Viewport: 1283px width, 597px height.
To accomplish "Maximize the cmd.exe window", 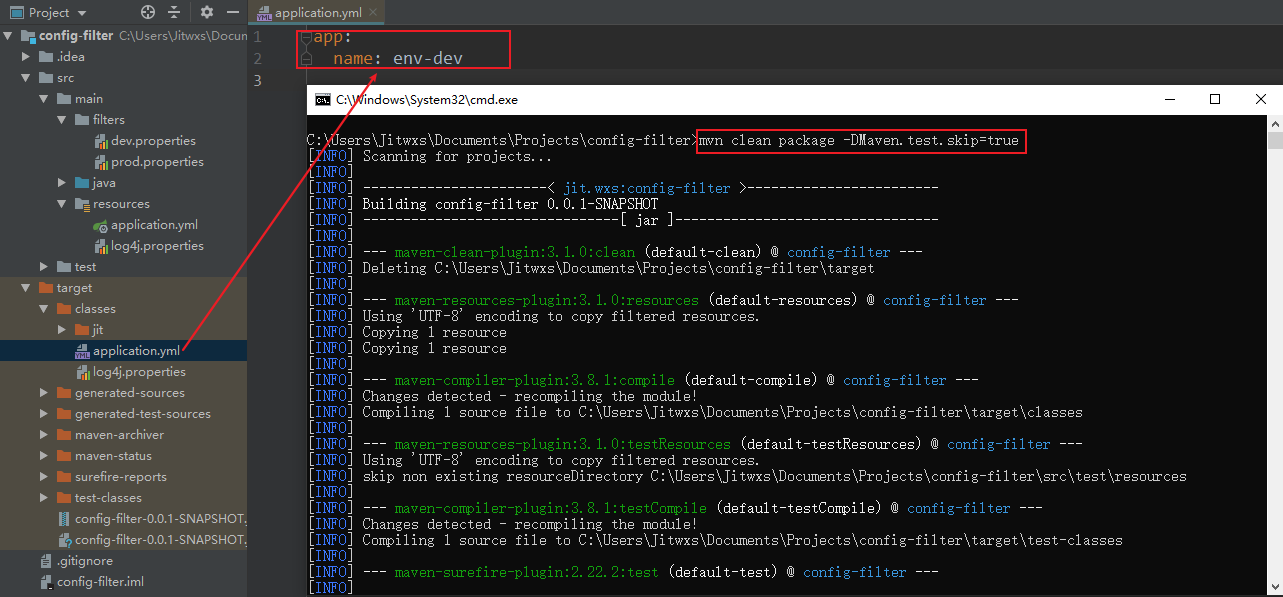I will [1215, 100].
